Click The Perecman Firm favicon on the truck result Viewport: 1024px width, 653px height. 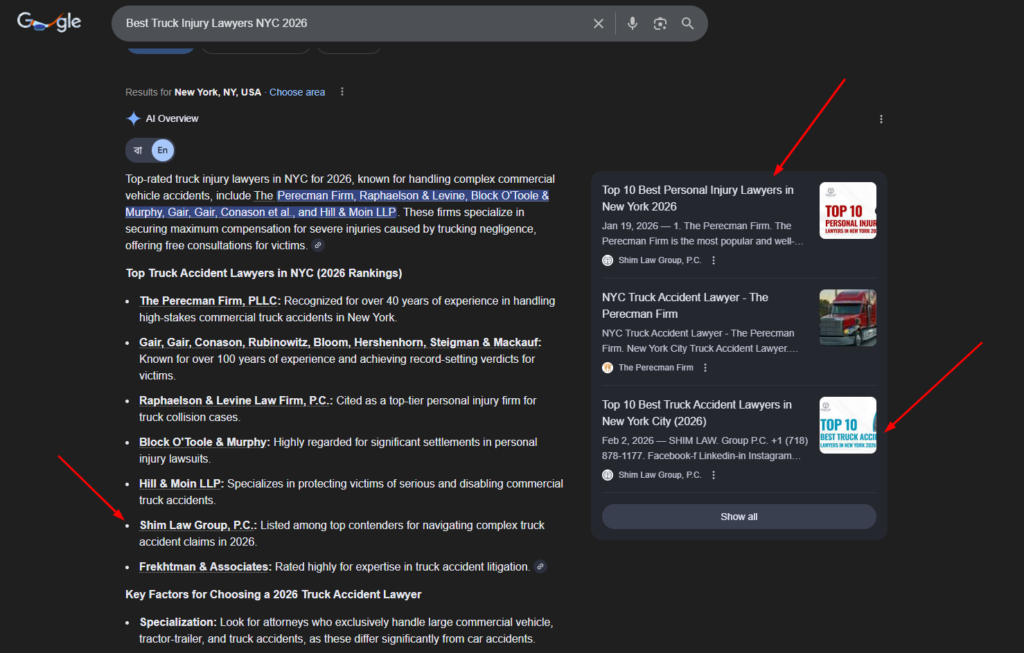(607, 367)
